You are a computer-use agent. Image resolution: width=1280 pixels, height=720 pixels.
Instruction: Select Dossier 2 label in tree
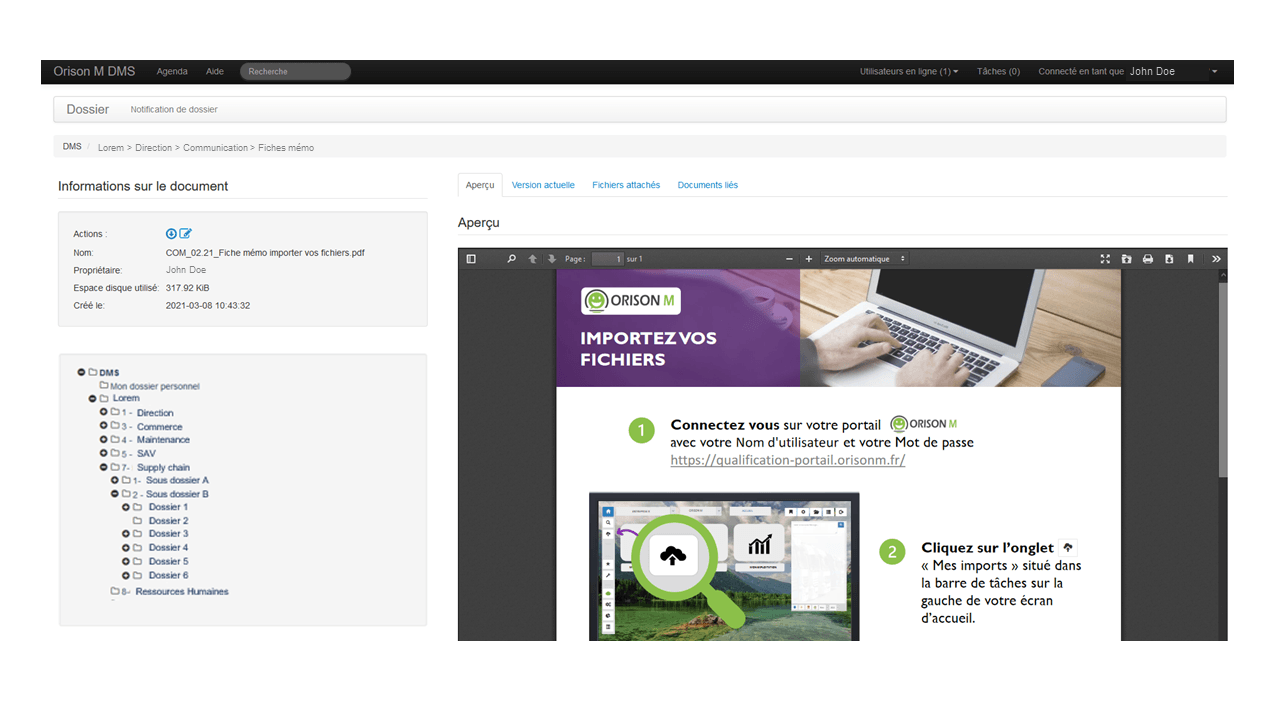click(169, 521)
